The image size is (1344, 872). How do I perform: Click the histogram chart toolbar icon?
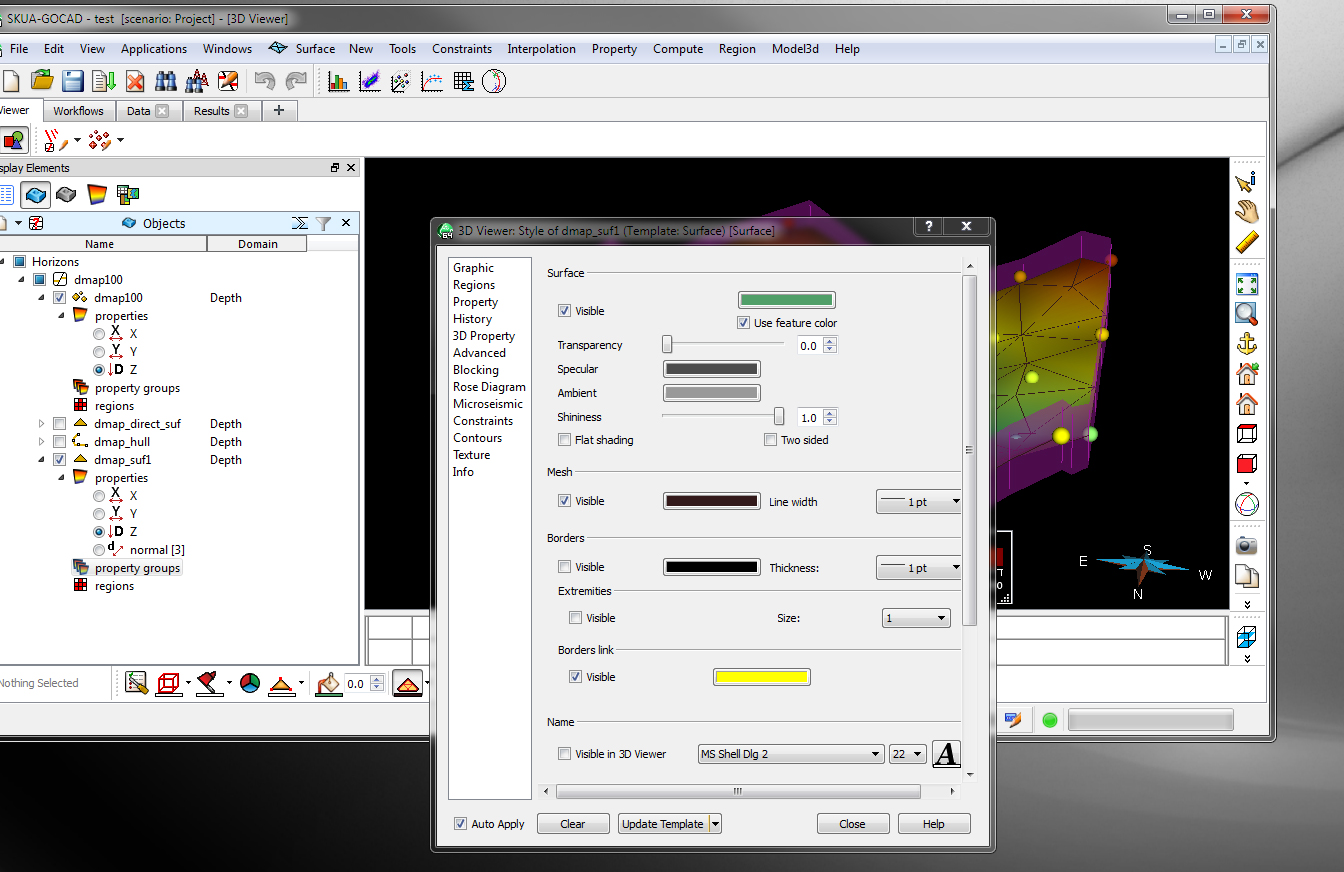(339, 82)
